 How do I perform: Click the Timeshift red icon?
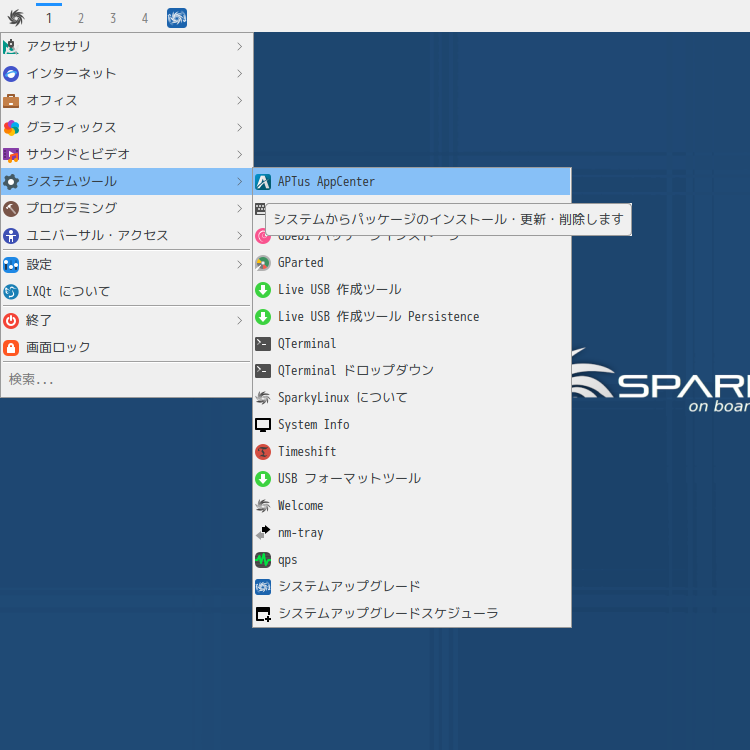pyautogui.click(x=263, y=452)
